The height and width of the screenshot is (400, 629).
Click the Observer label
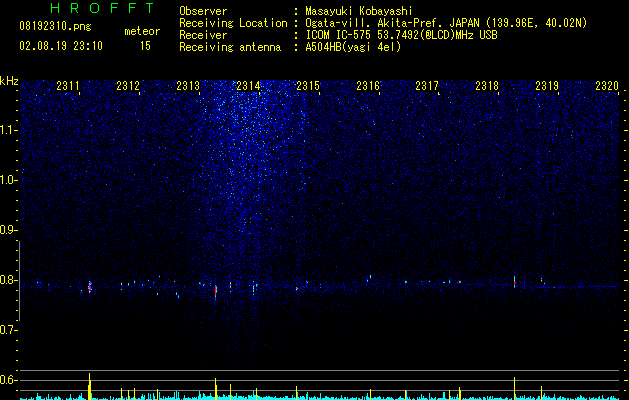203,11
